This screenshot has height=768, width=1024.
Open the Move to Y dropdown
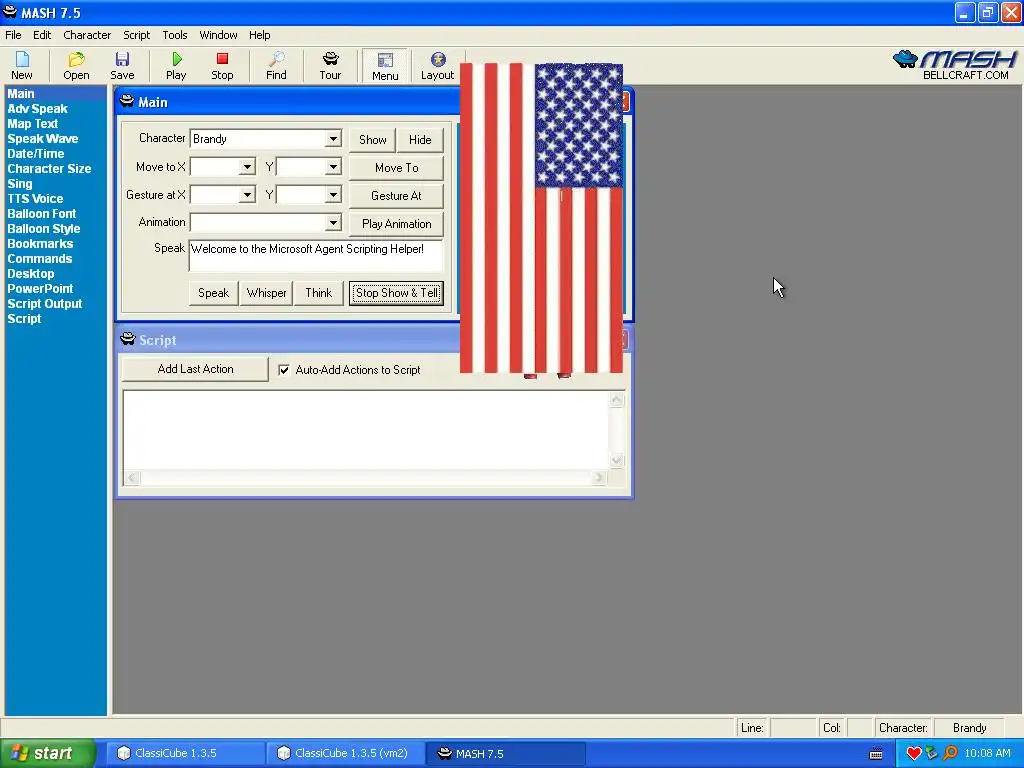tap(333, 167)
